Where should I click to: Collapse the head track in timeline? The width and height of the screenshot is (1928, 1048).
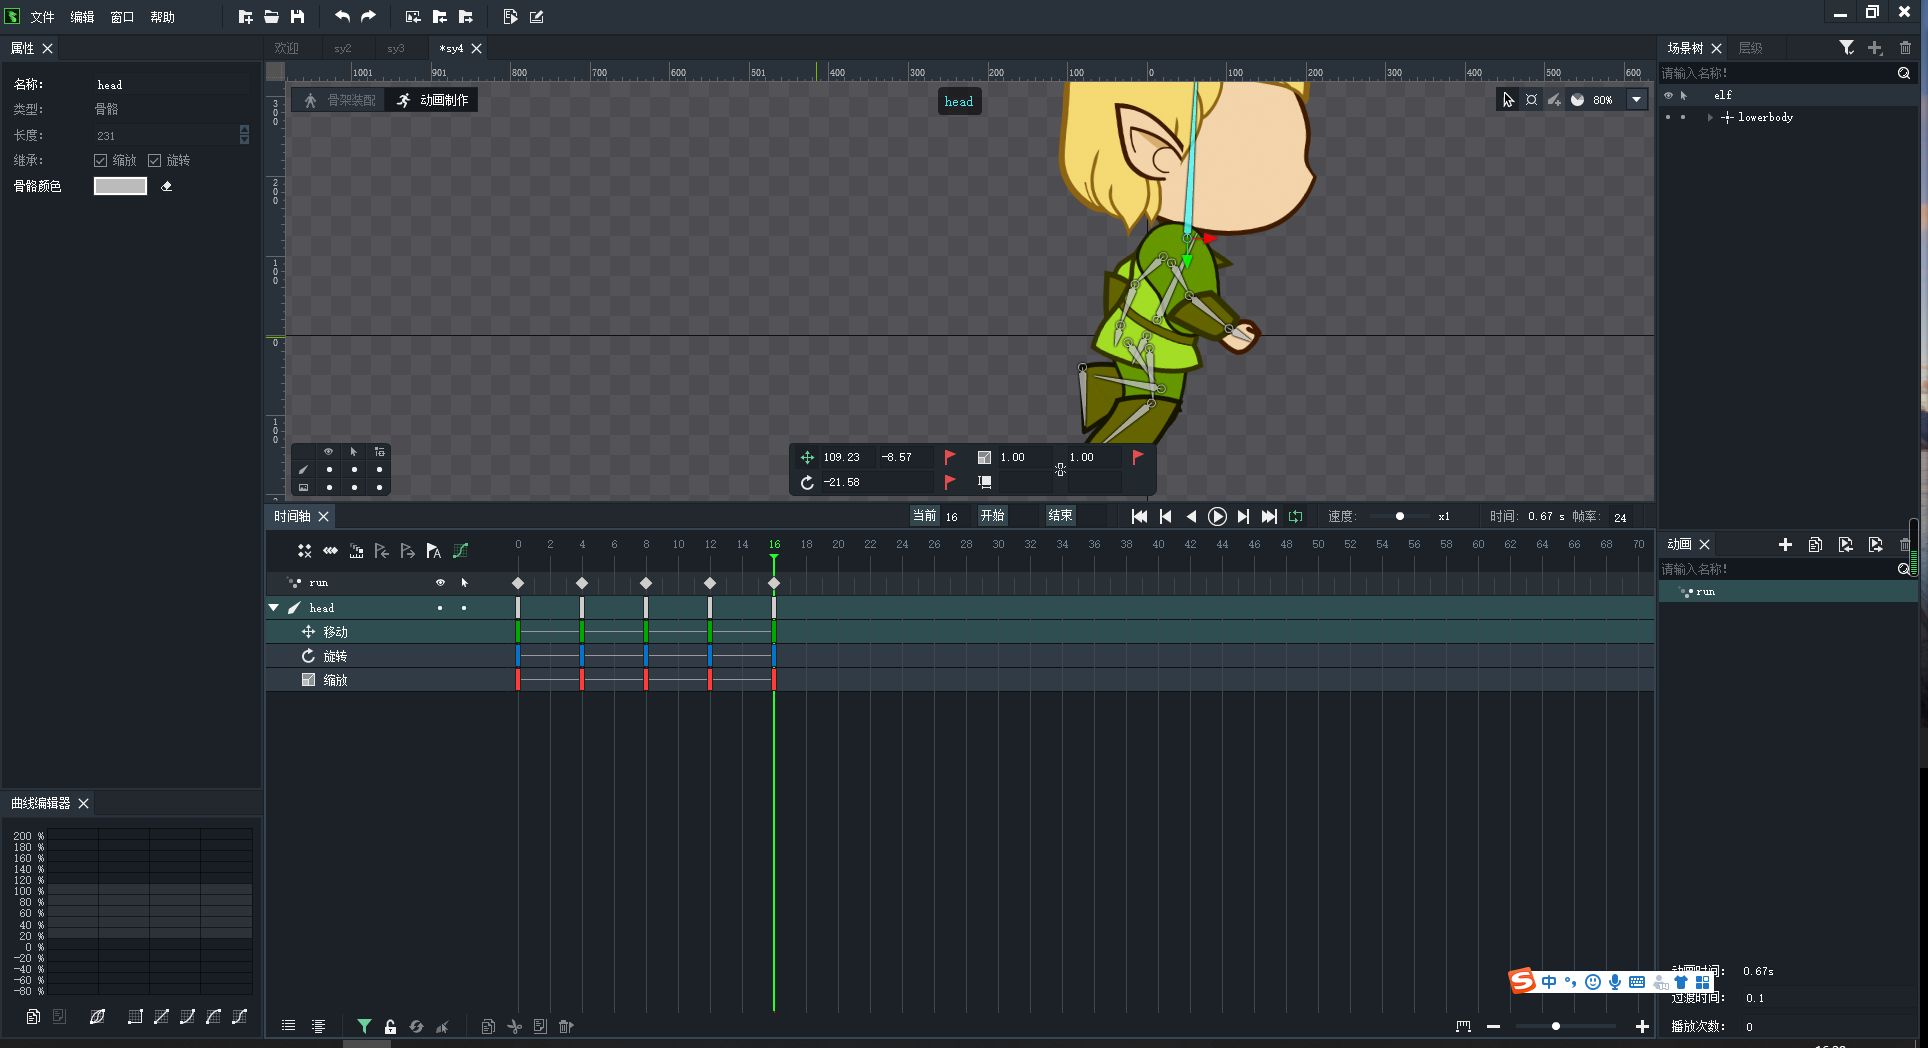tap(274, 608)
